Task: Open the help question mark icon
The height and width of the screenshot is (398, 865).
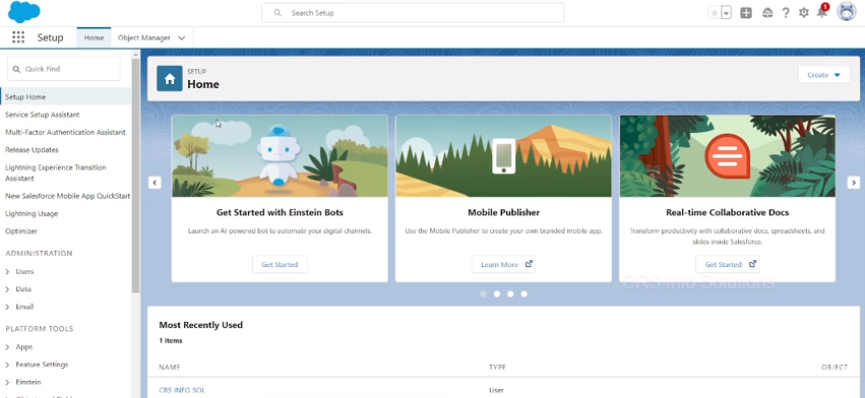Action: tap(786, 13)
